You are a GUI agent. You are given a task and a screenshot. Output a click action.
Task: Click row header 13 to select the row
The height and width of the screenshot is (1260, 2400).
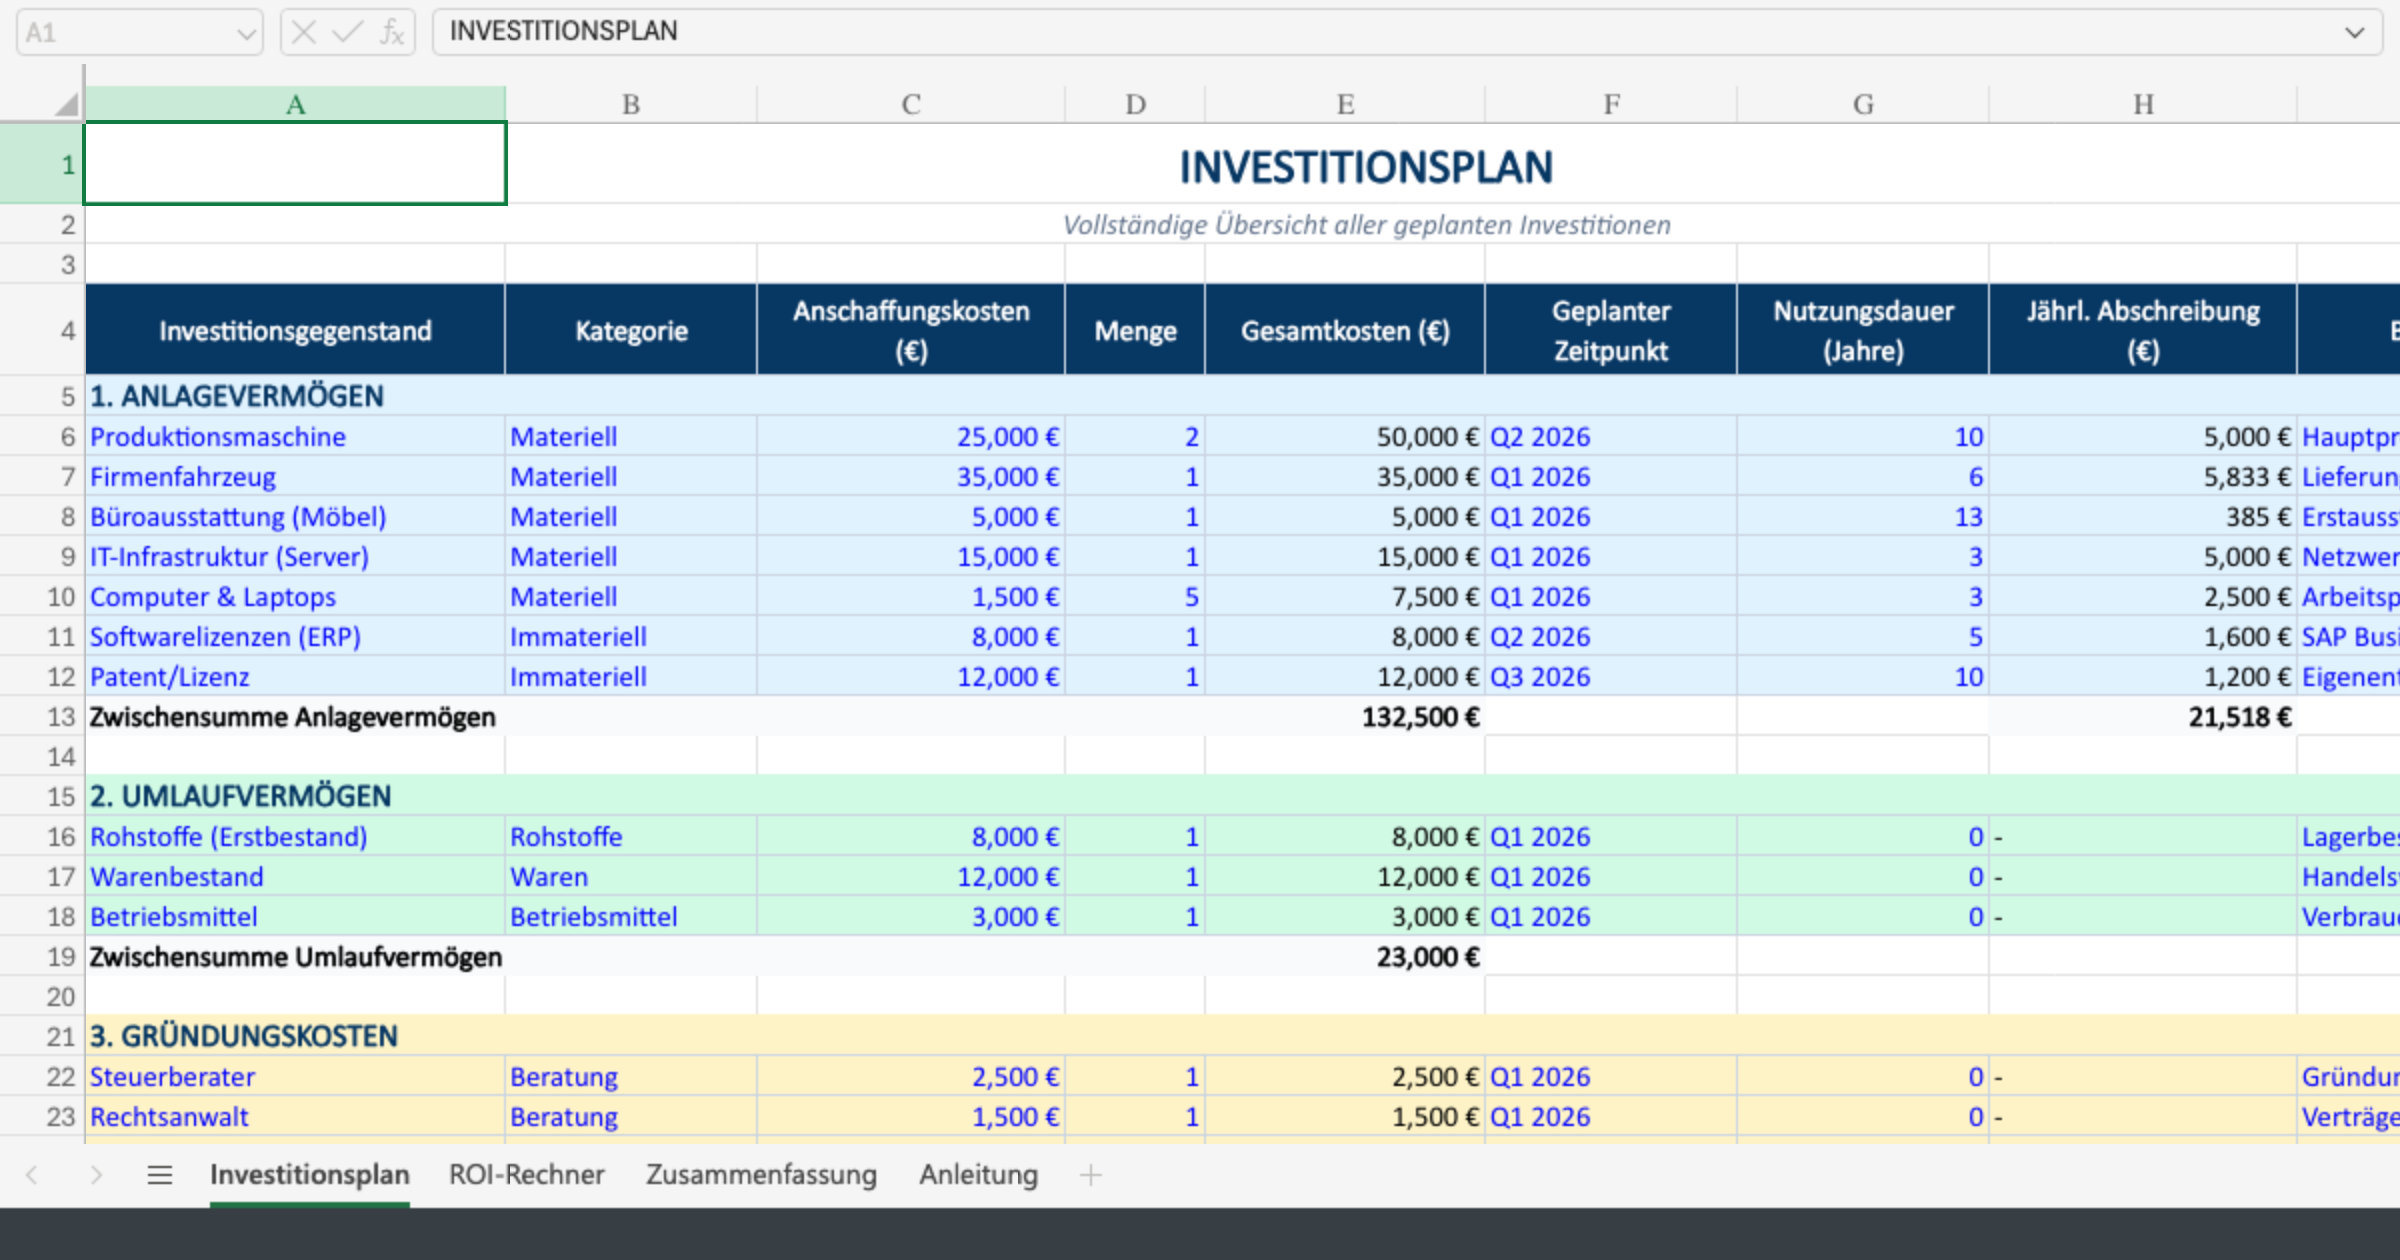[59, 717]
